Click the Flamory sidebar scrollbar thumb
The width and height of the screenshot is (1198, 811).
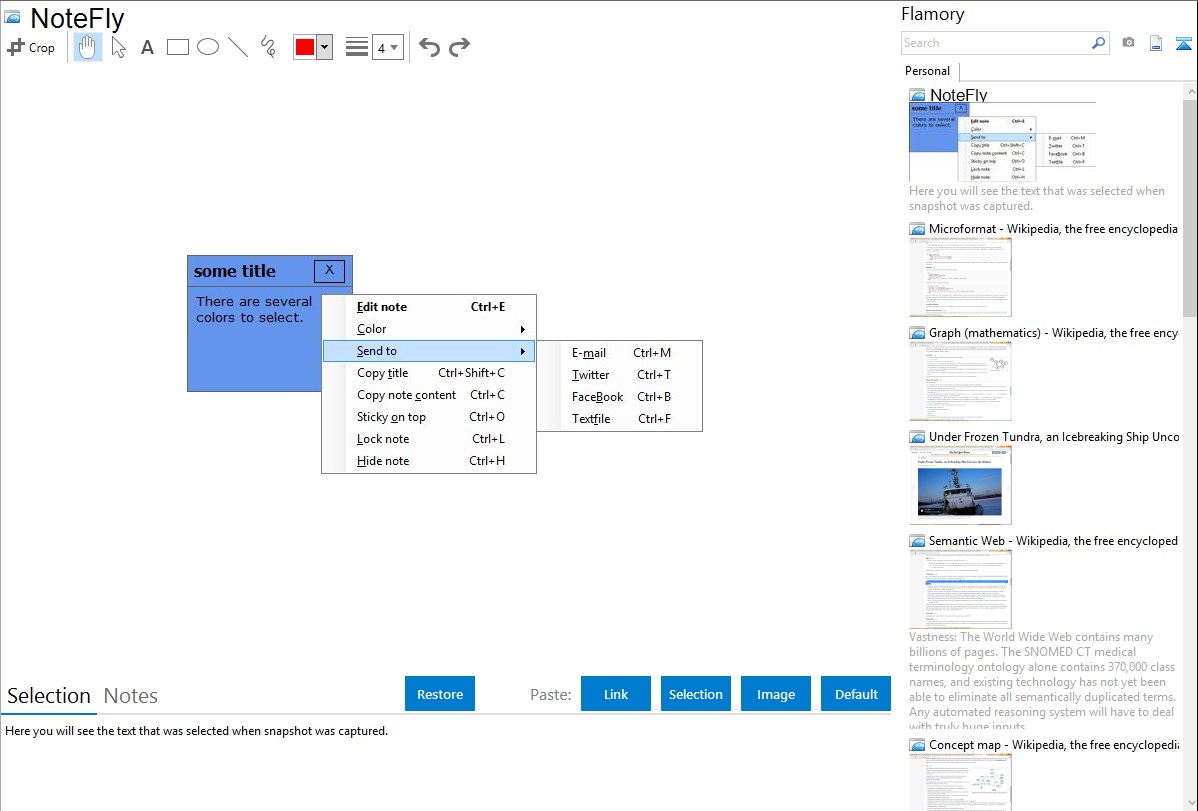1190,208
